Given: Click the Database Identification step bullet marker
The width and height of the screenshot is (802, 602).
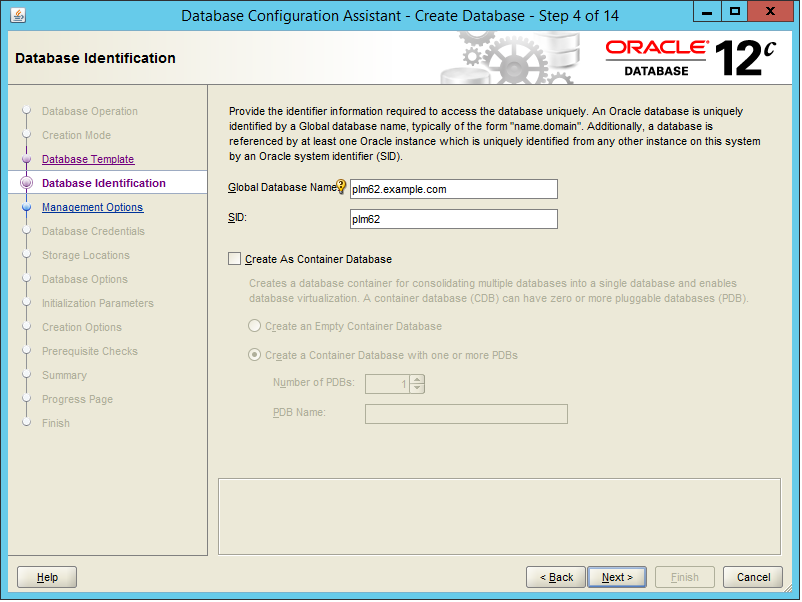Looking at the screenshot, I should pyautogui.click(x=27, y=183).
